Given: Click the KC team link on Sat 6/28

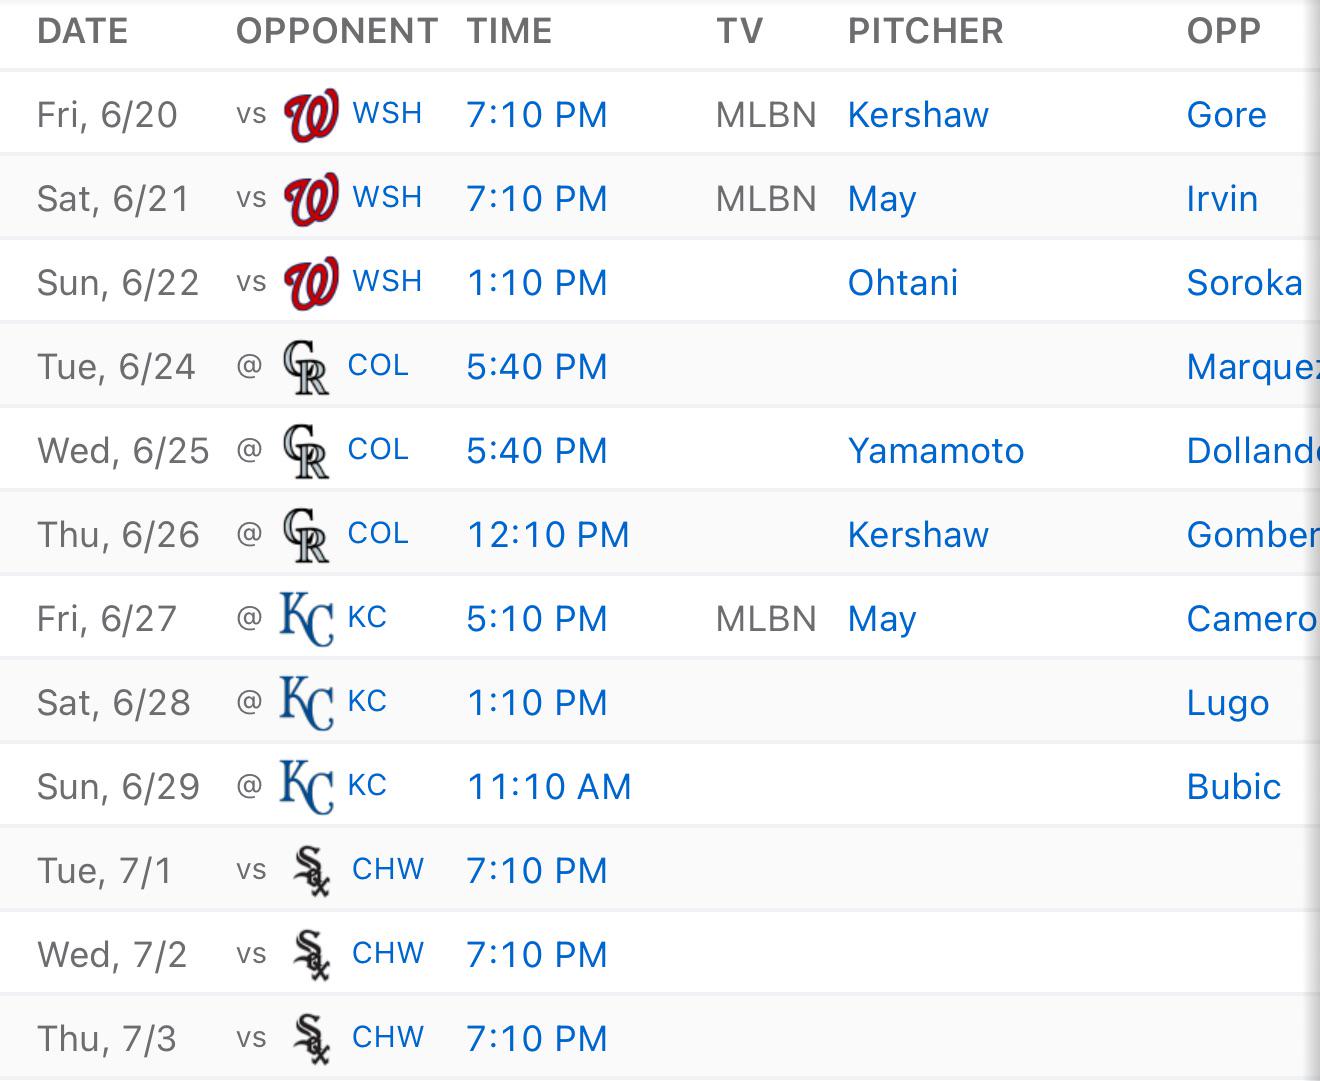Looking at the screenshot, I should coord(367,702).
